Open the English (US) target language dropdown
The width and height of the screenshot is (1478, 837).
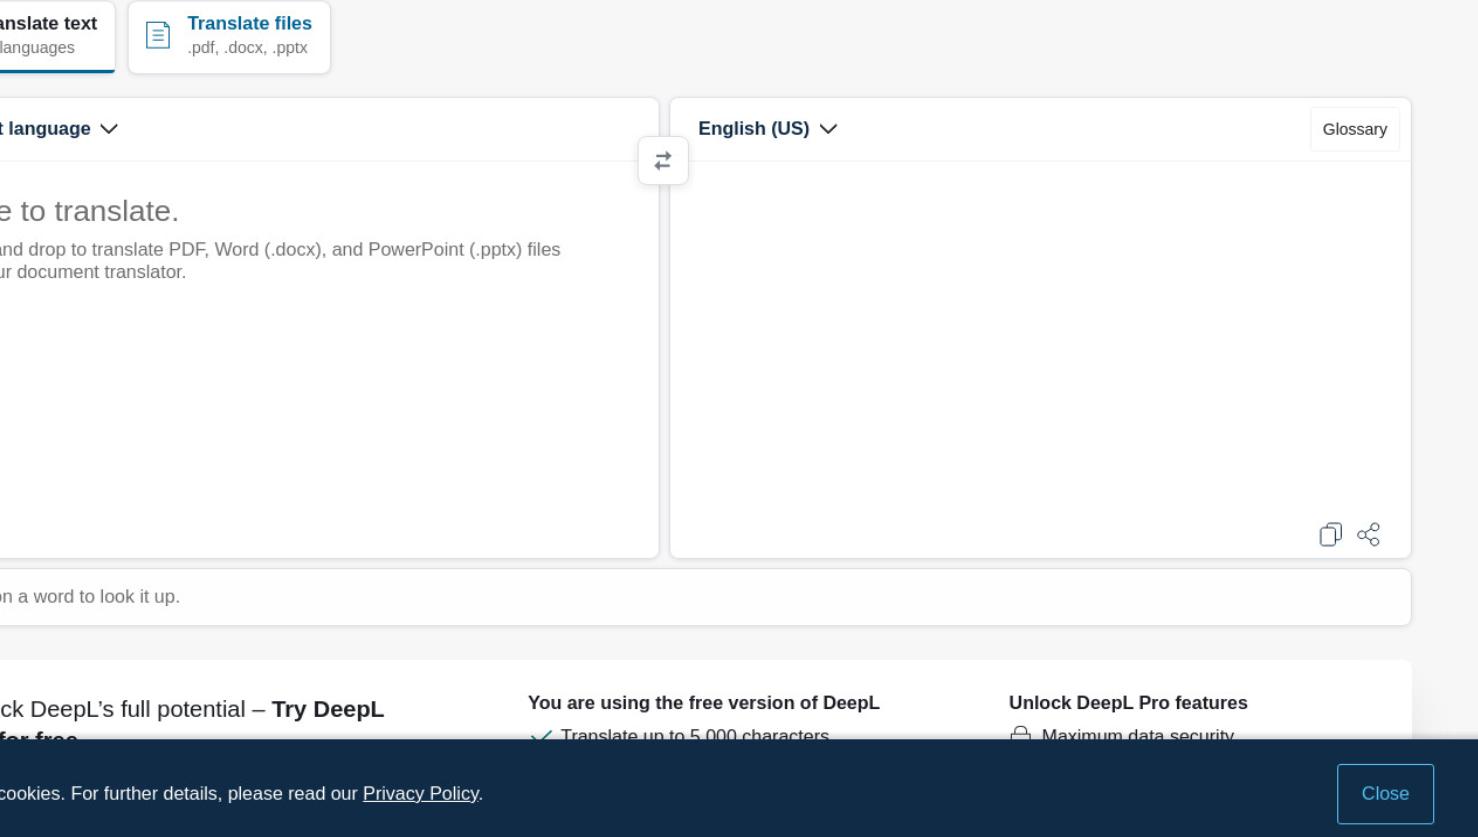[767, 129]
